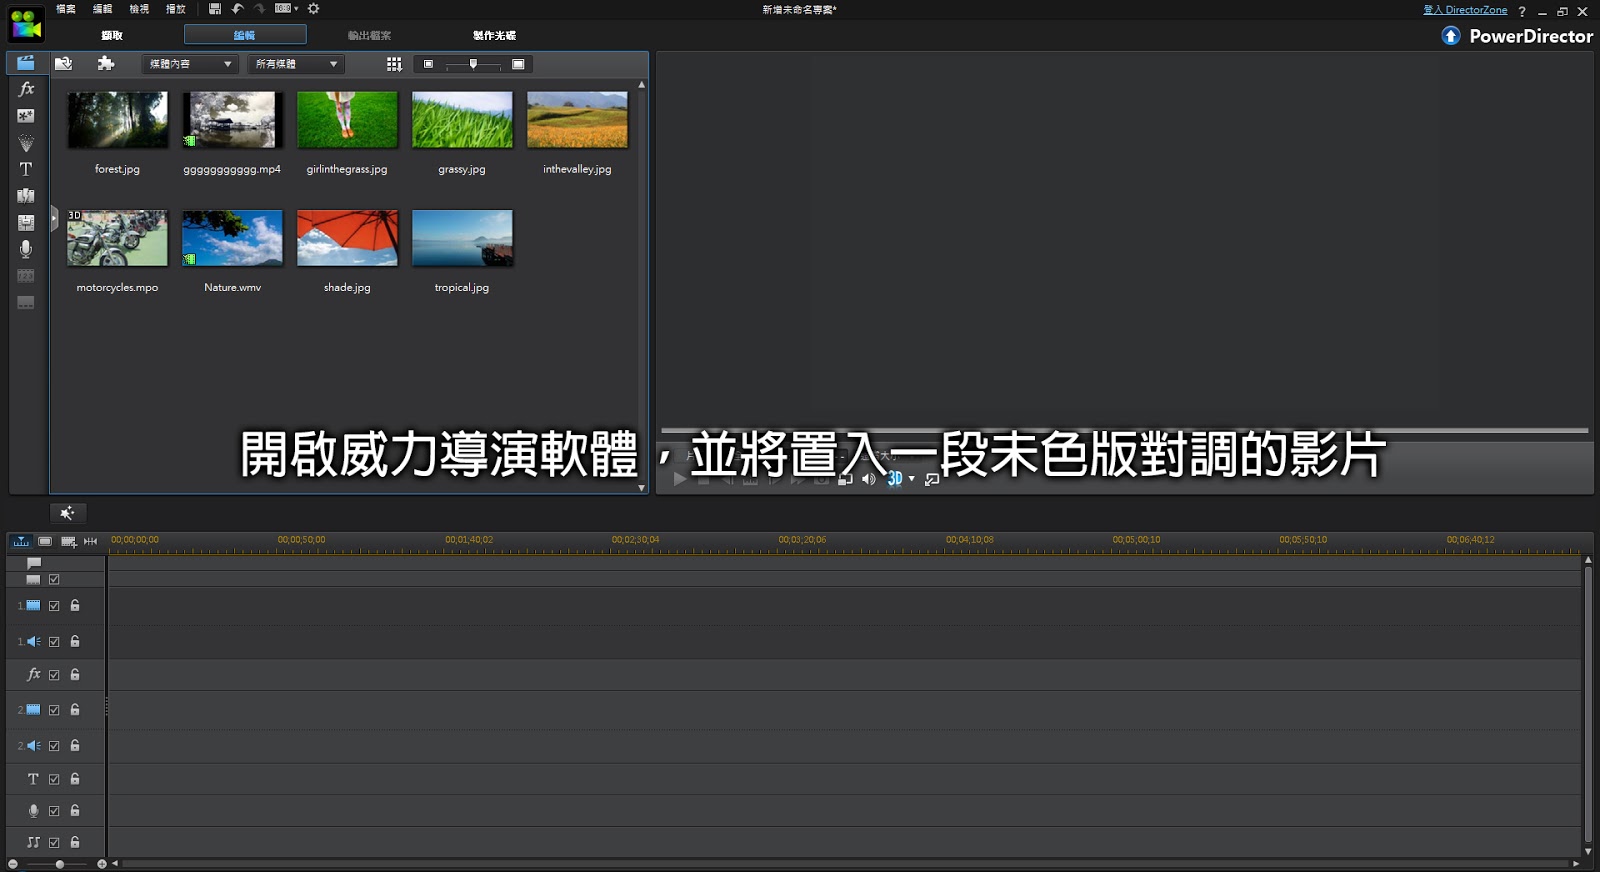This screenshot has height=872, width=1600.
Task: Open preferences gear icon in top bar
Action: click(x=313, y=9)
